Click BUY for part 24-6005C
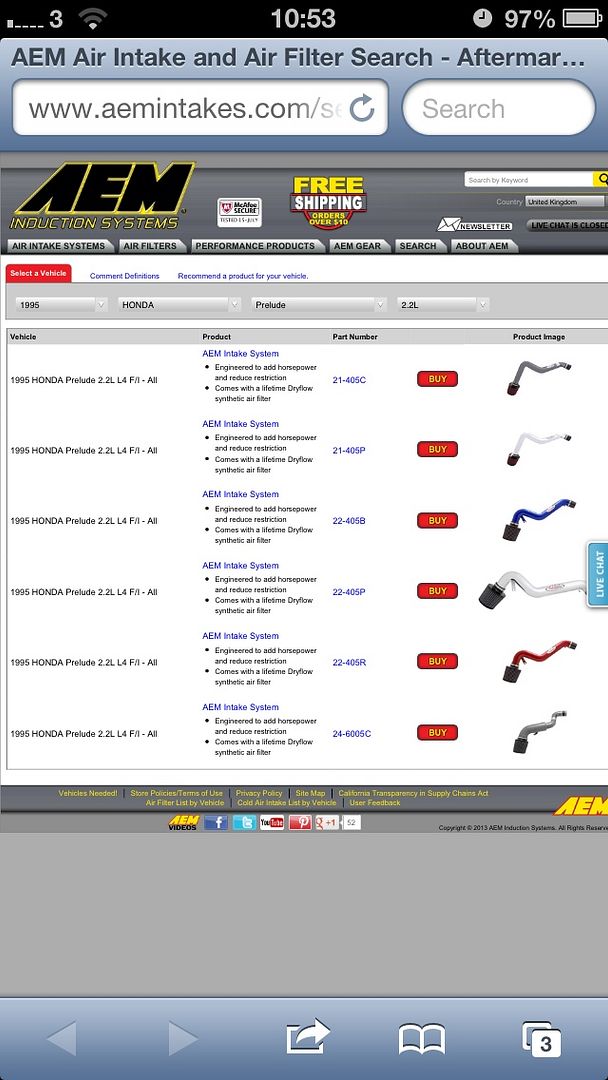Screen dimensions: 608x1080 click(437, 733)
